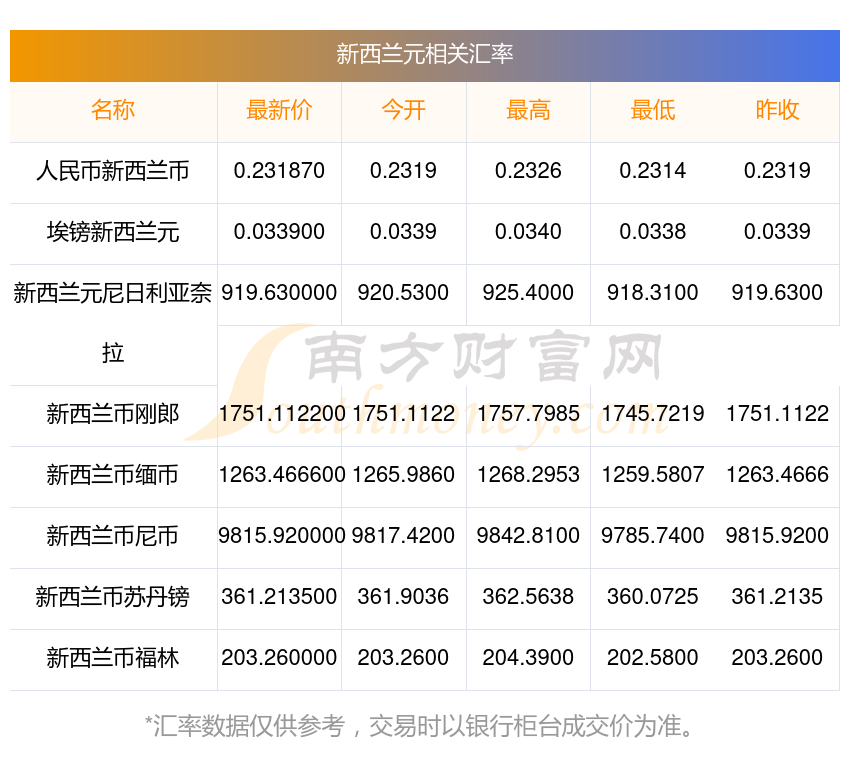
Task: Select highest value 9842.8100
Action: 528,536
